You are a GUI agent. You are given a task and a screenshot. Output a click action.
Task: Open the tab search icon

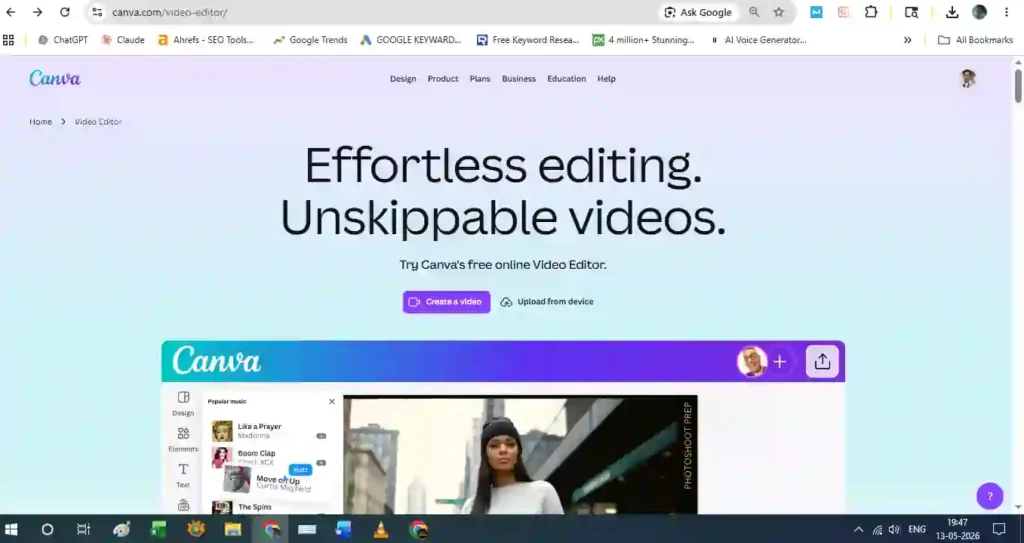tap(911, 12)
